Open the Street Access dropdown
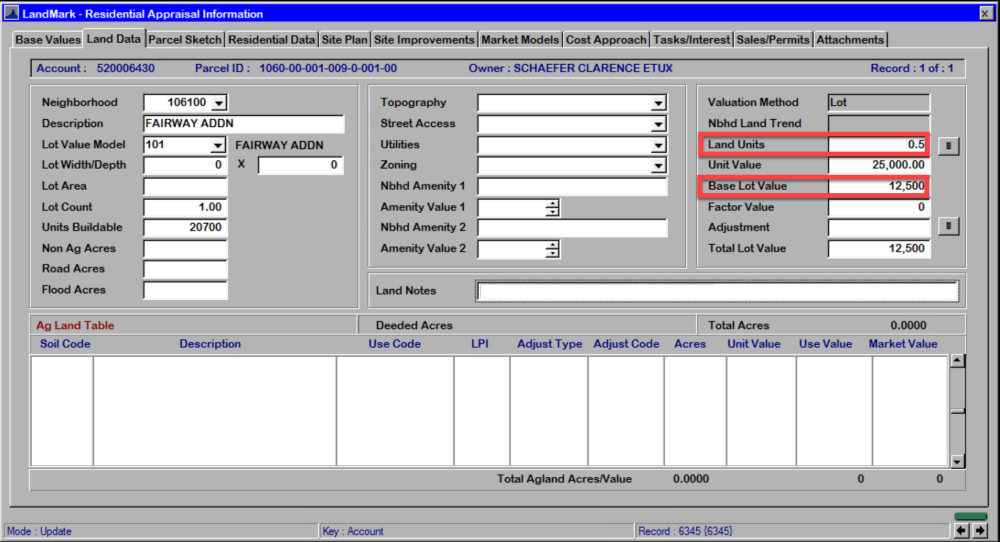1000x542 pixels. (658, 124)
